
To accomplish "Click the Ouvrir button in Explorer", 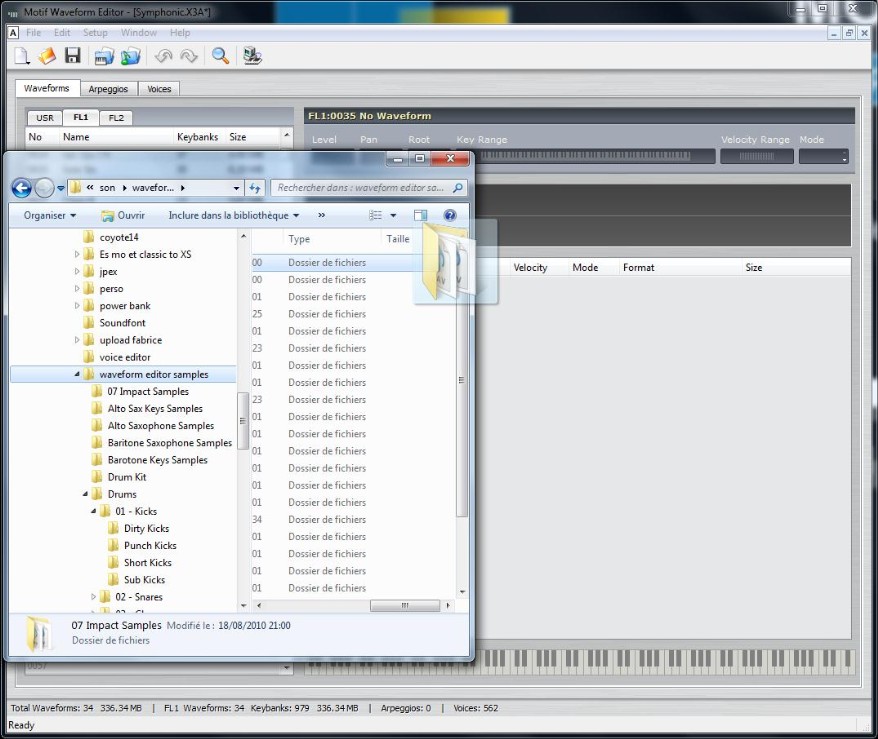I will point(123,216).
